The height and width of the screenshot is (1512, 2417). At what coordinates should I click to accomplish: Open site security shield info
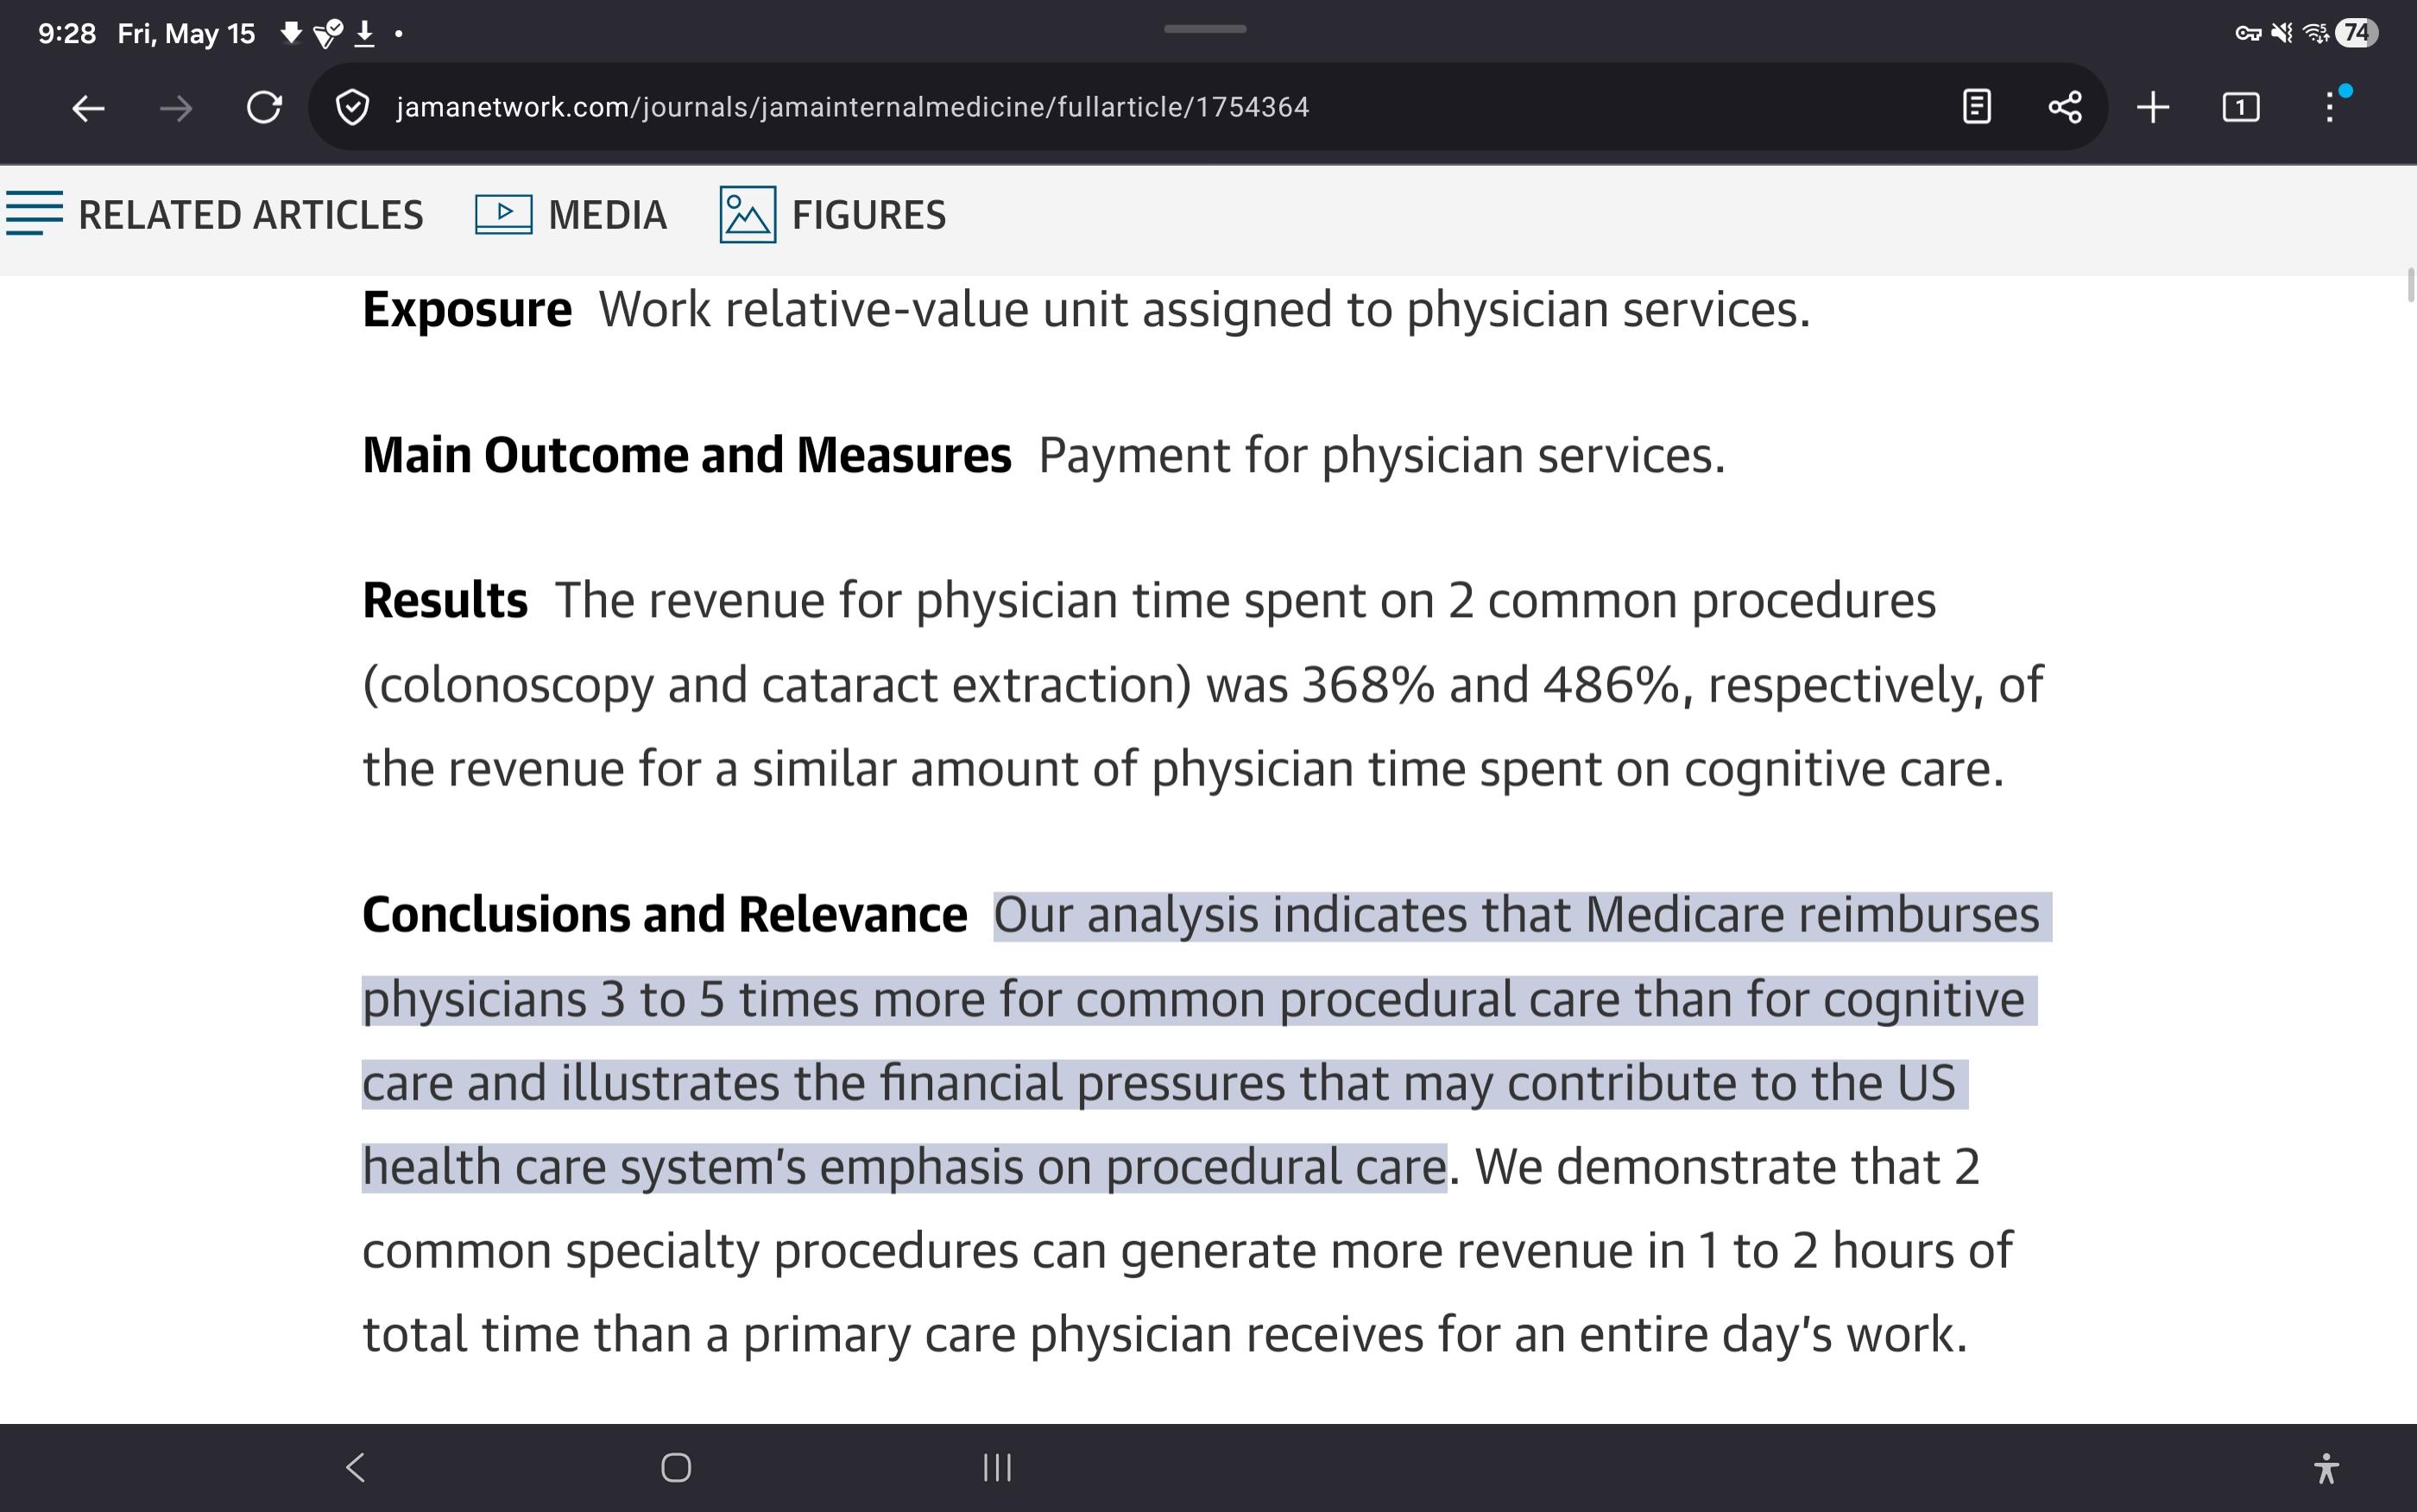pyautogui.click(x=352, y=107)
